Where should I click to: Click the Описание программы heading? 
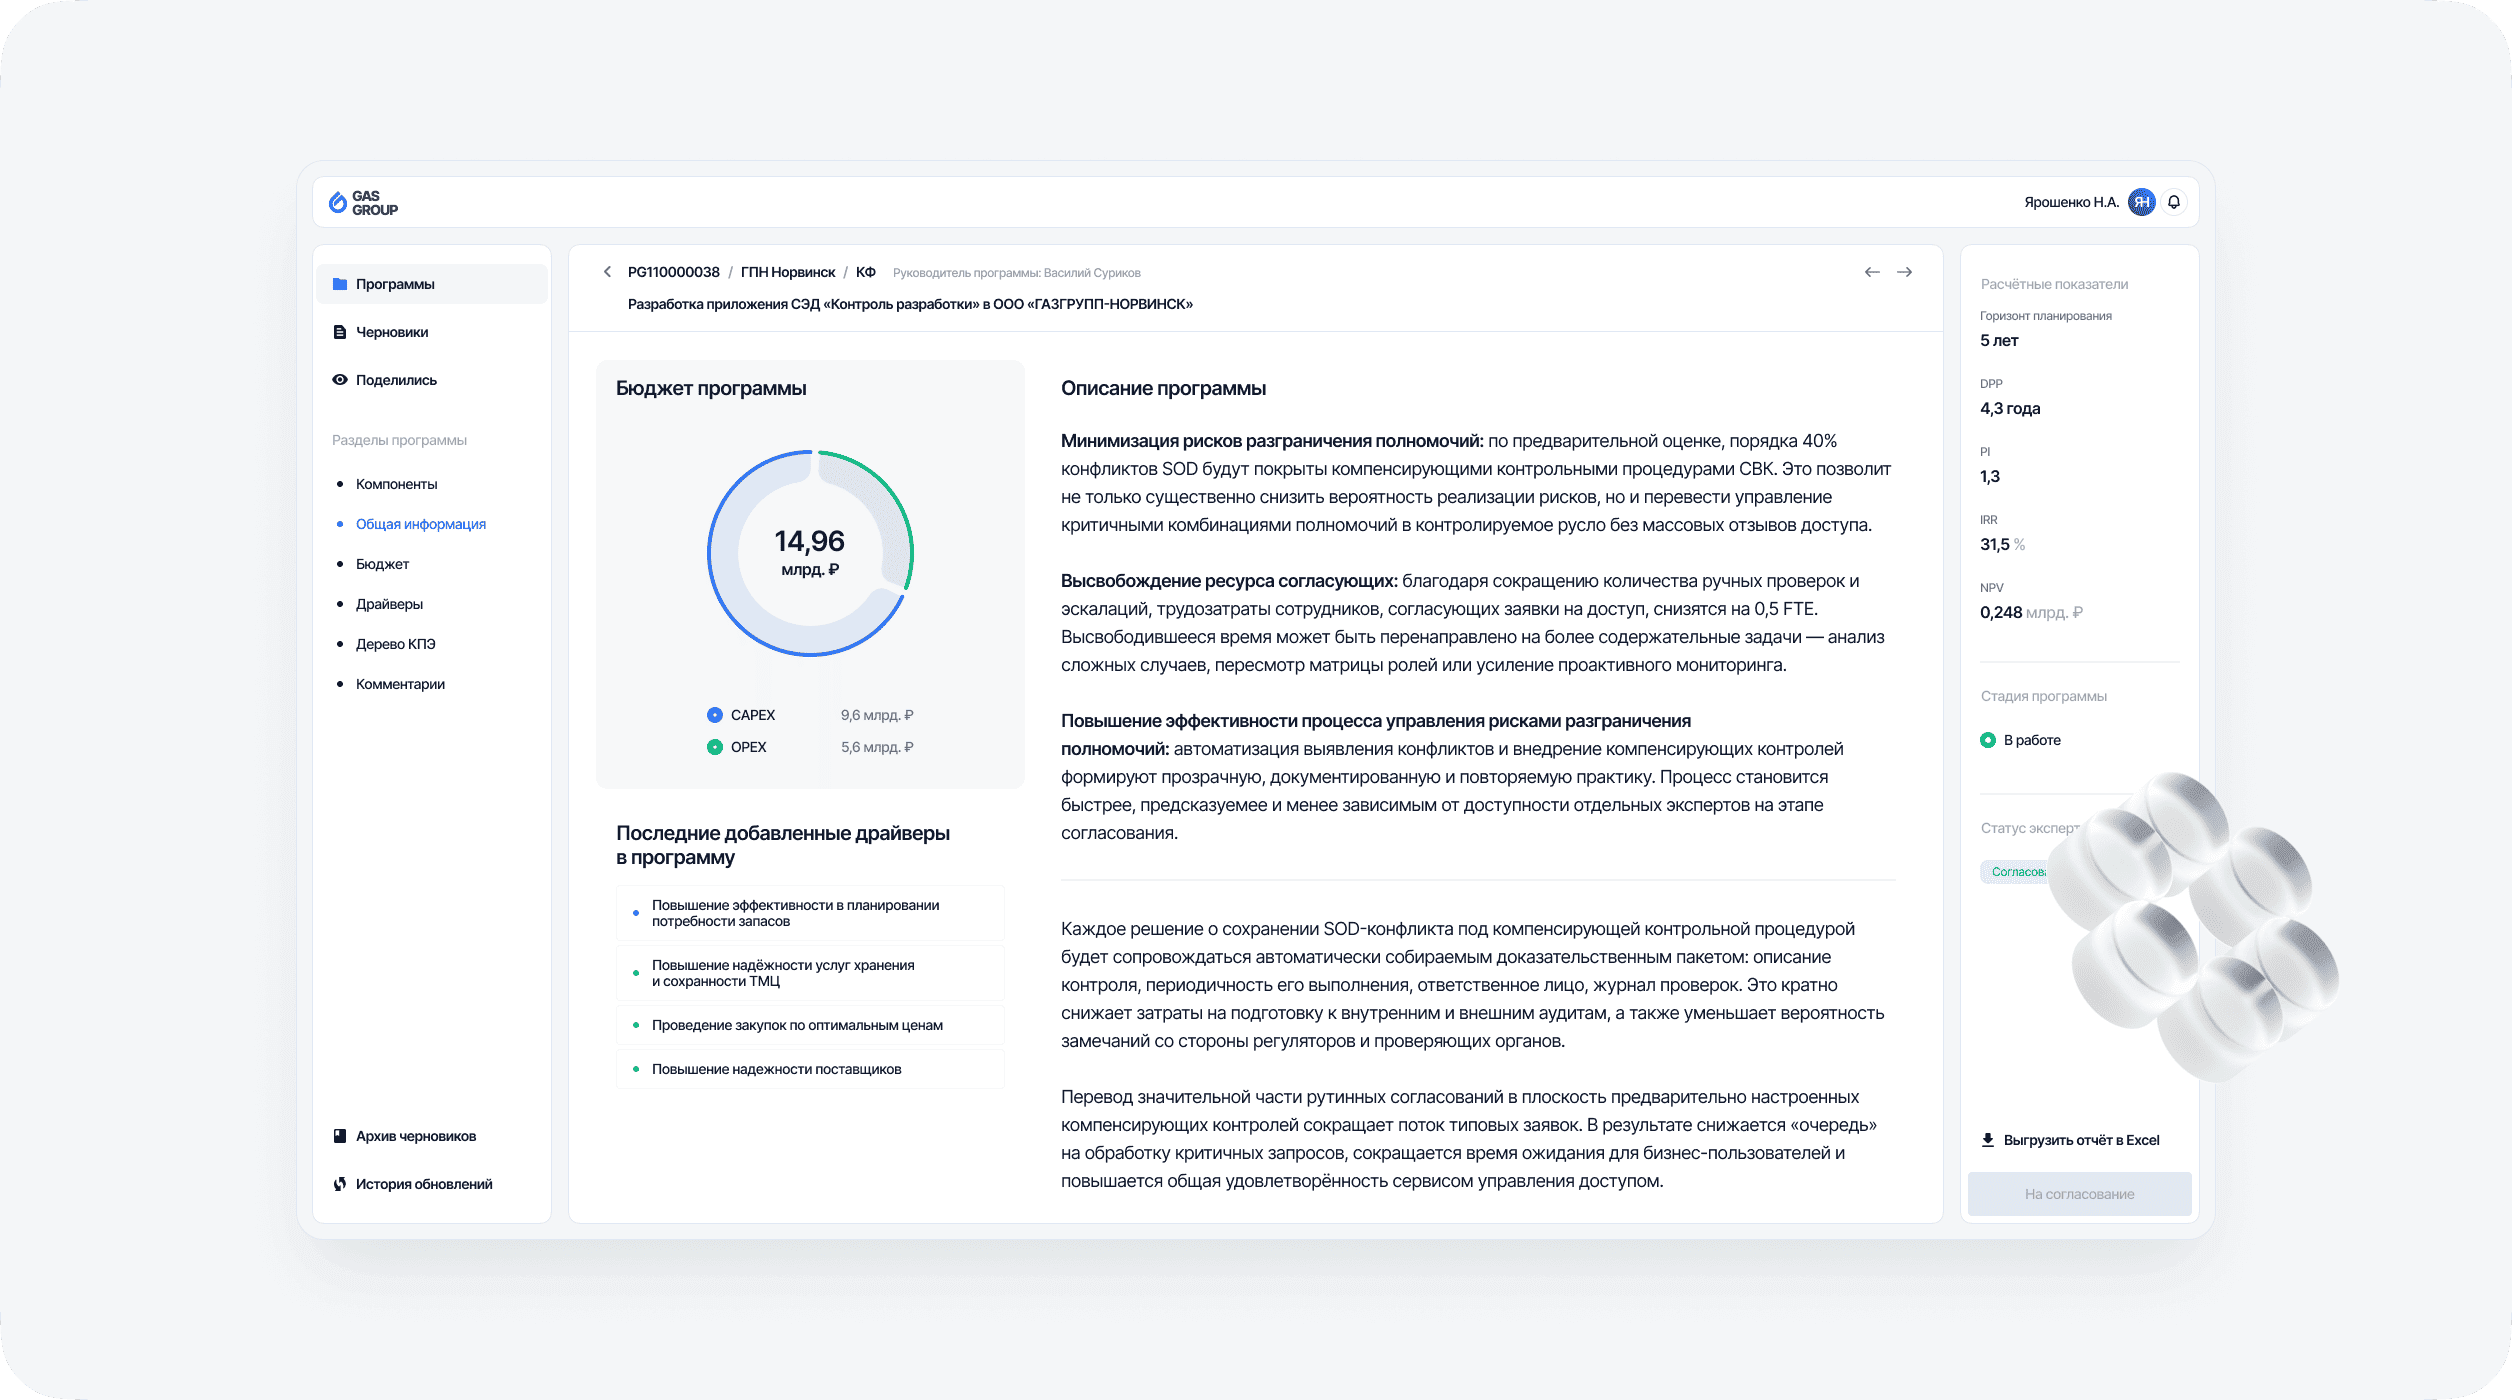[x=1163, y=388]
